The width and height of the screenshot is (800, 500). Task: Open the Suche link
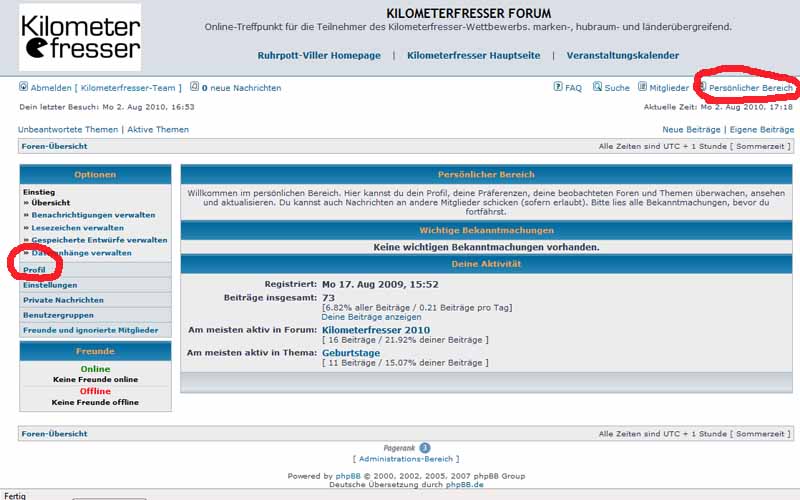617,88
